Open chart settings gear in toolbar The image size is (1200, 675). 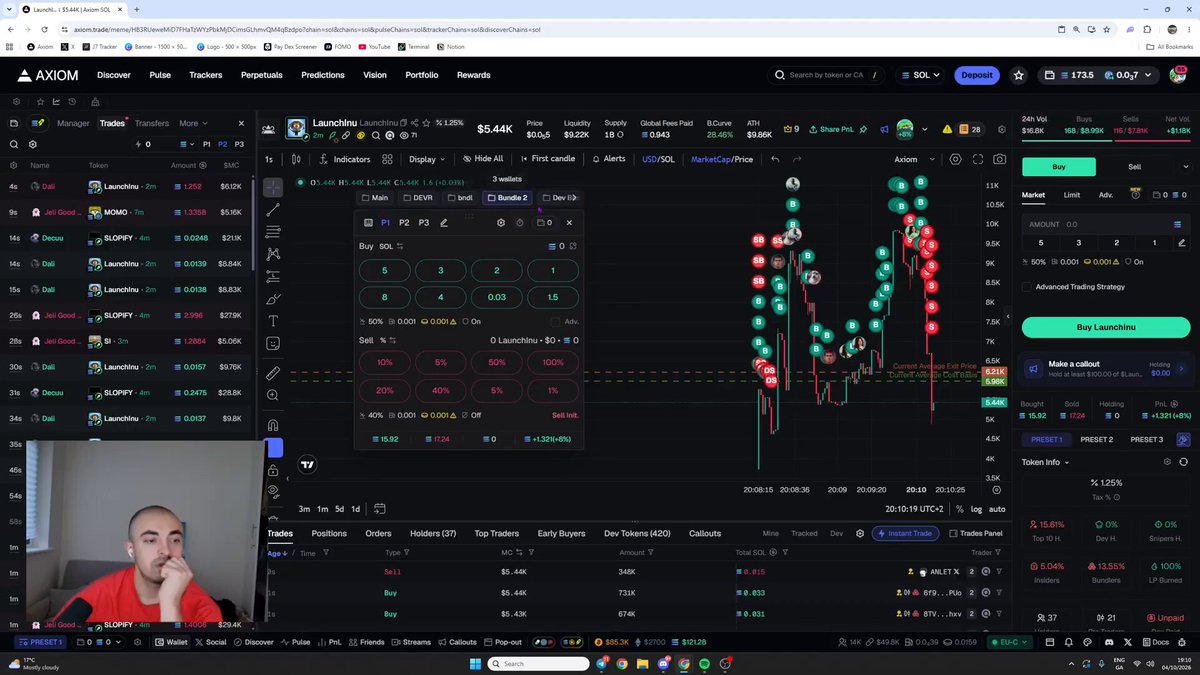click(x=955, y=159)
